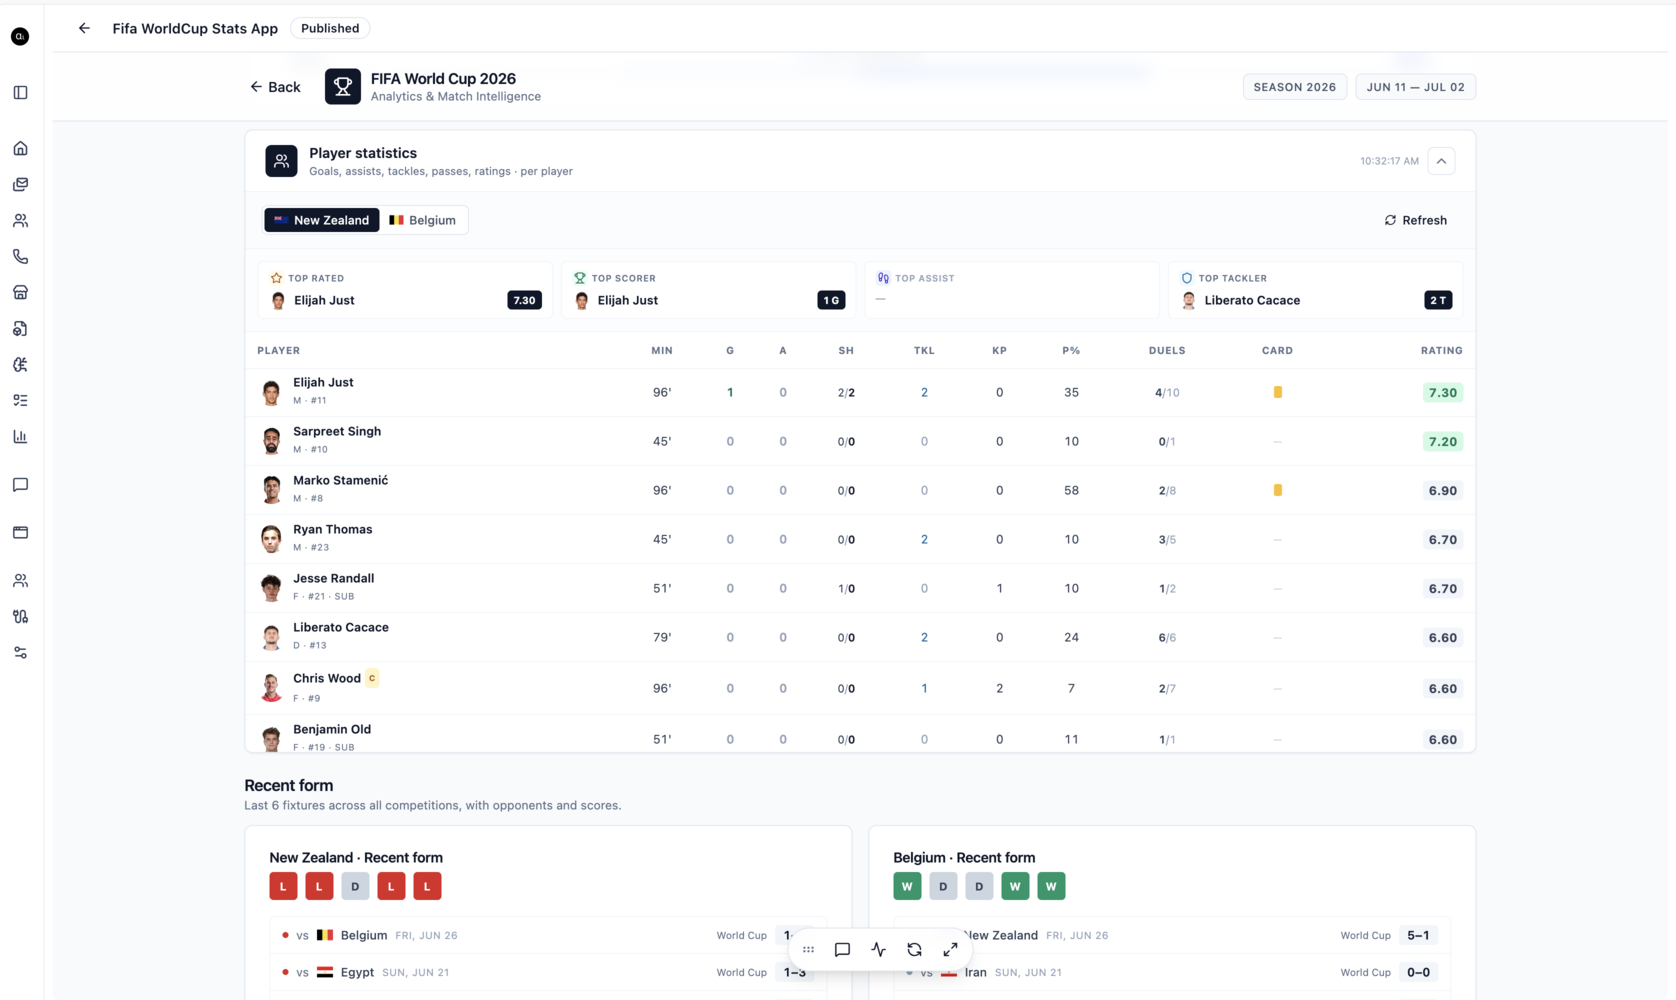Image resolution: width=1676 pixels, height=1000 pixels.
Task: Click Chris Wood's player photo
Action: (271, 688)
